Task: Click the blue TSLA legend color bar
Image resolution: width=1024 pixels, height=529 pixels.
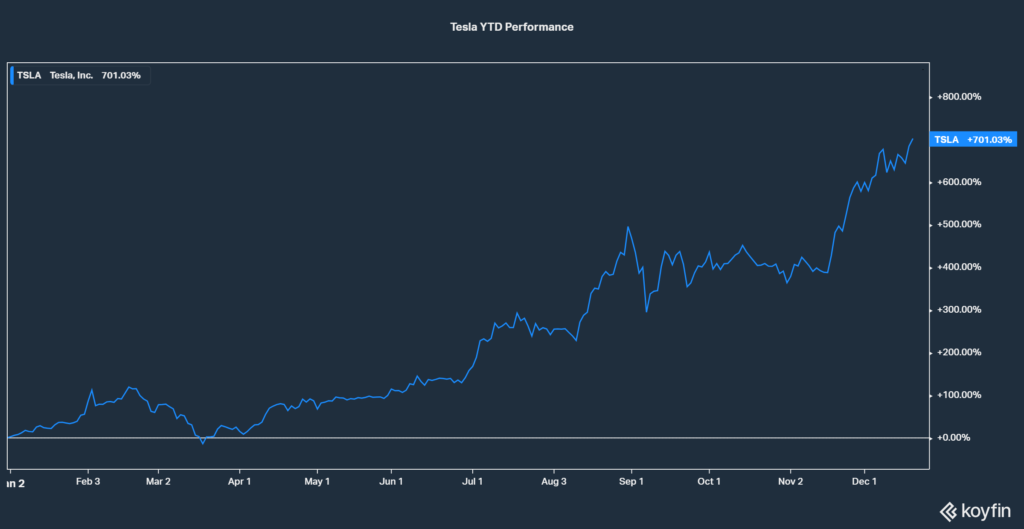Action: [12, 75]
